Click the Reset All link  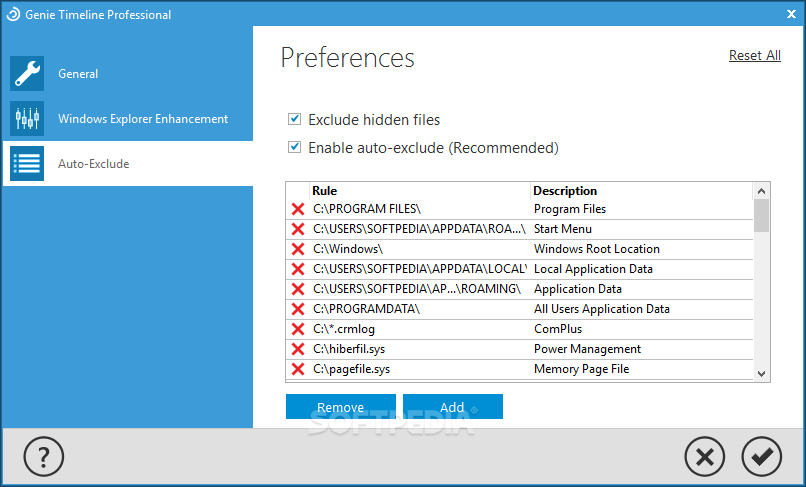(x=755, y=55)
